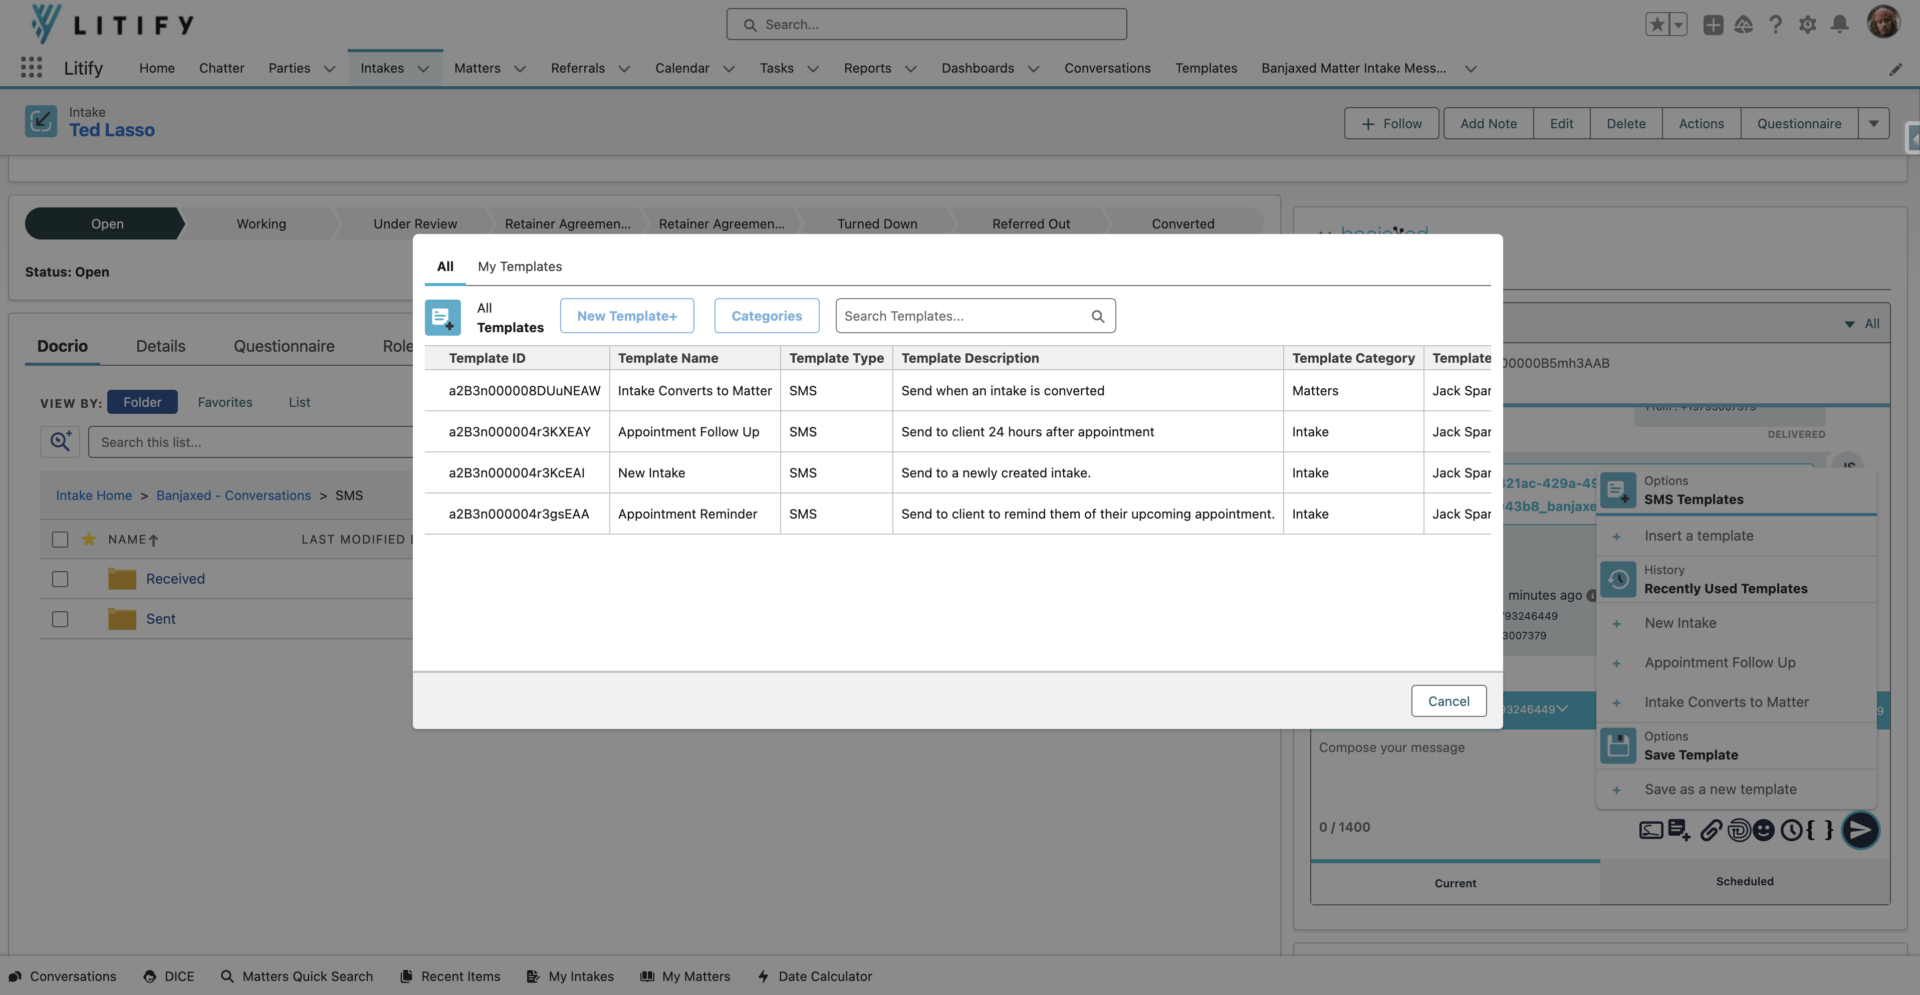Click the Intake record icon beside Ted Lasso
Image resolution: width=1920 pixels, height=995 pixels.
click(x=41, y=121)
